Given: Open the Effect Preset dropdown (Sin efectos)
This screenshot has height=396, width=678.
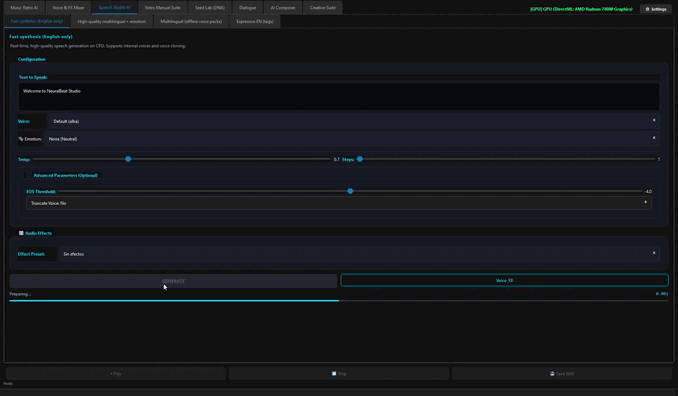Looking at the screenshot, I should click(x=358, y=254).
